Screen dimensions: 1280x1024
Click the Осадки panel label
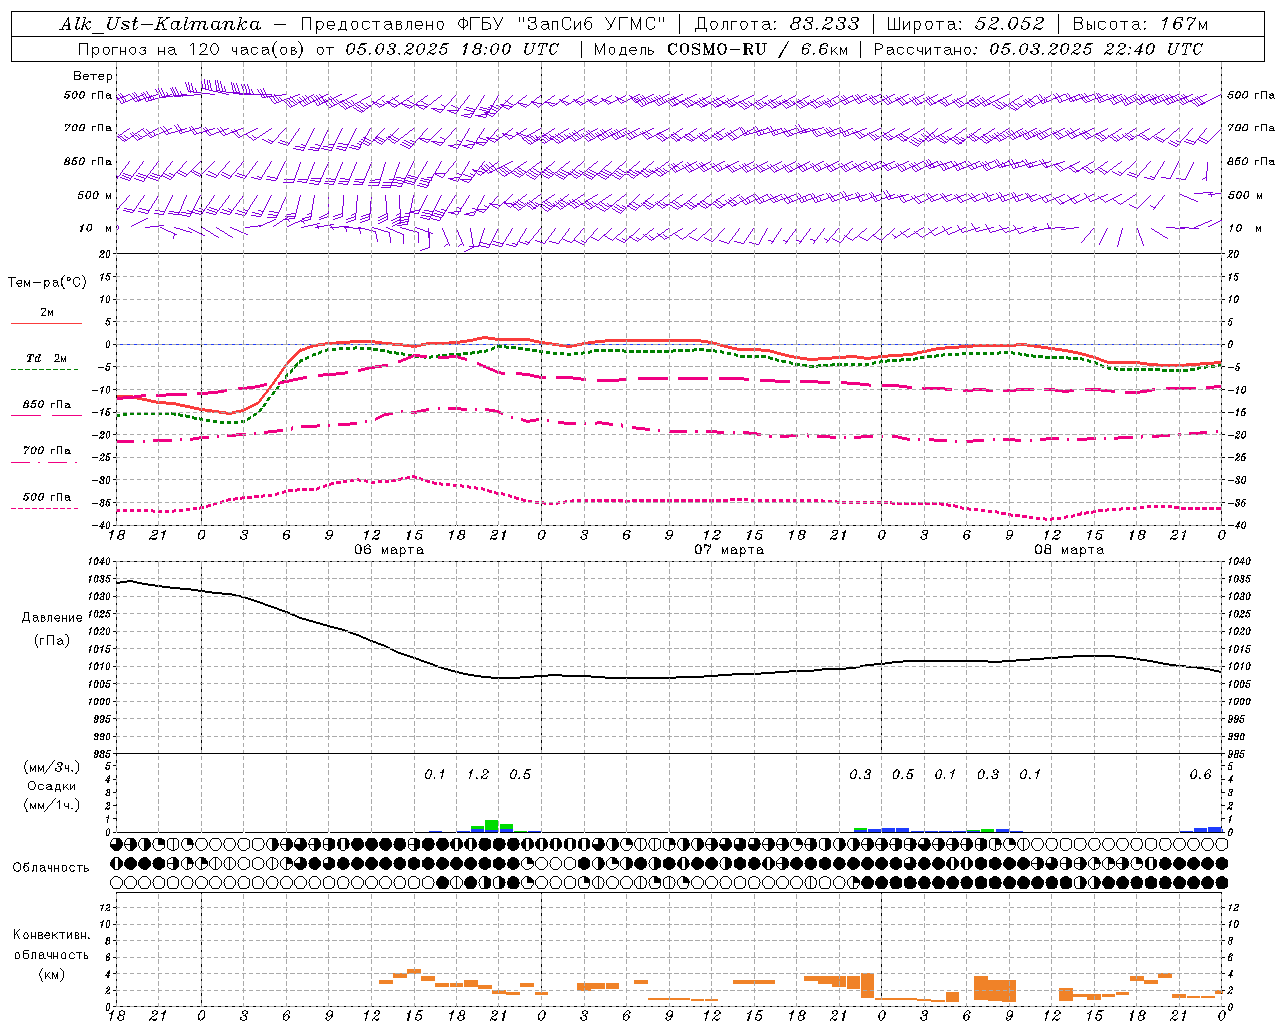click(x=52, y=786)
